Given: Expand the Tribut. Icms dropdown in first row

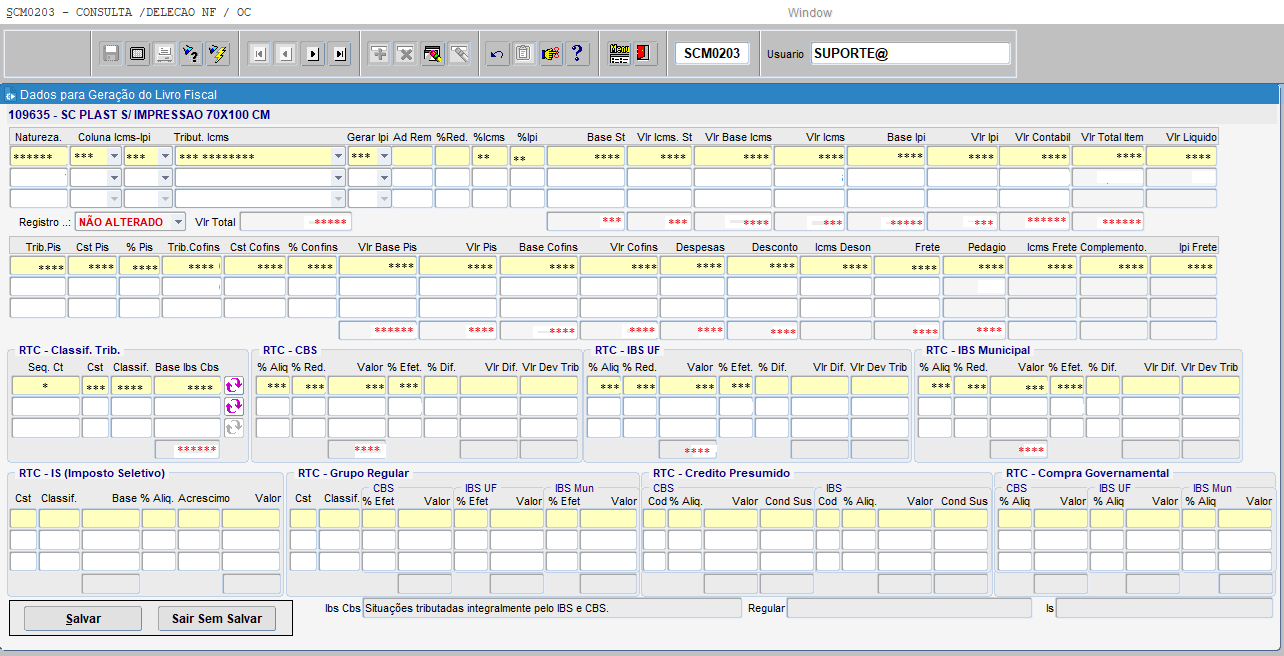Looking at the screenshot, I should [x=337, y=156].
